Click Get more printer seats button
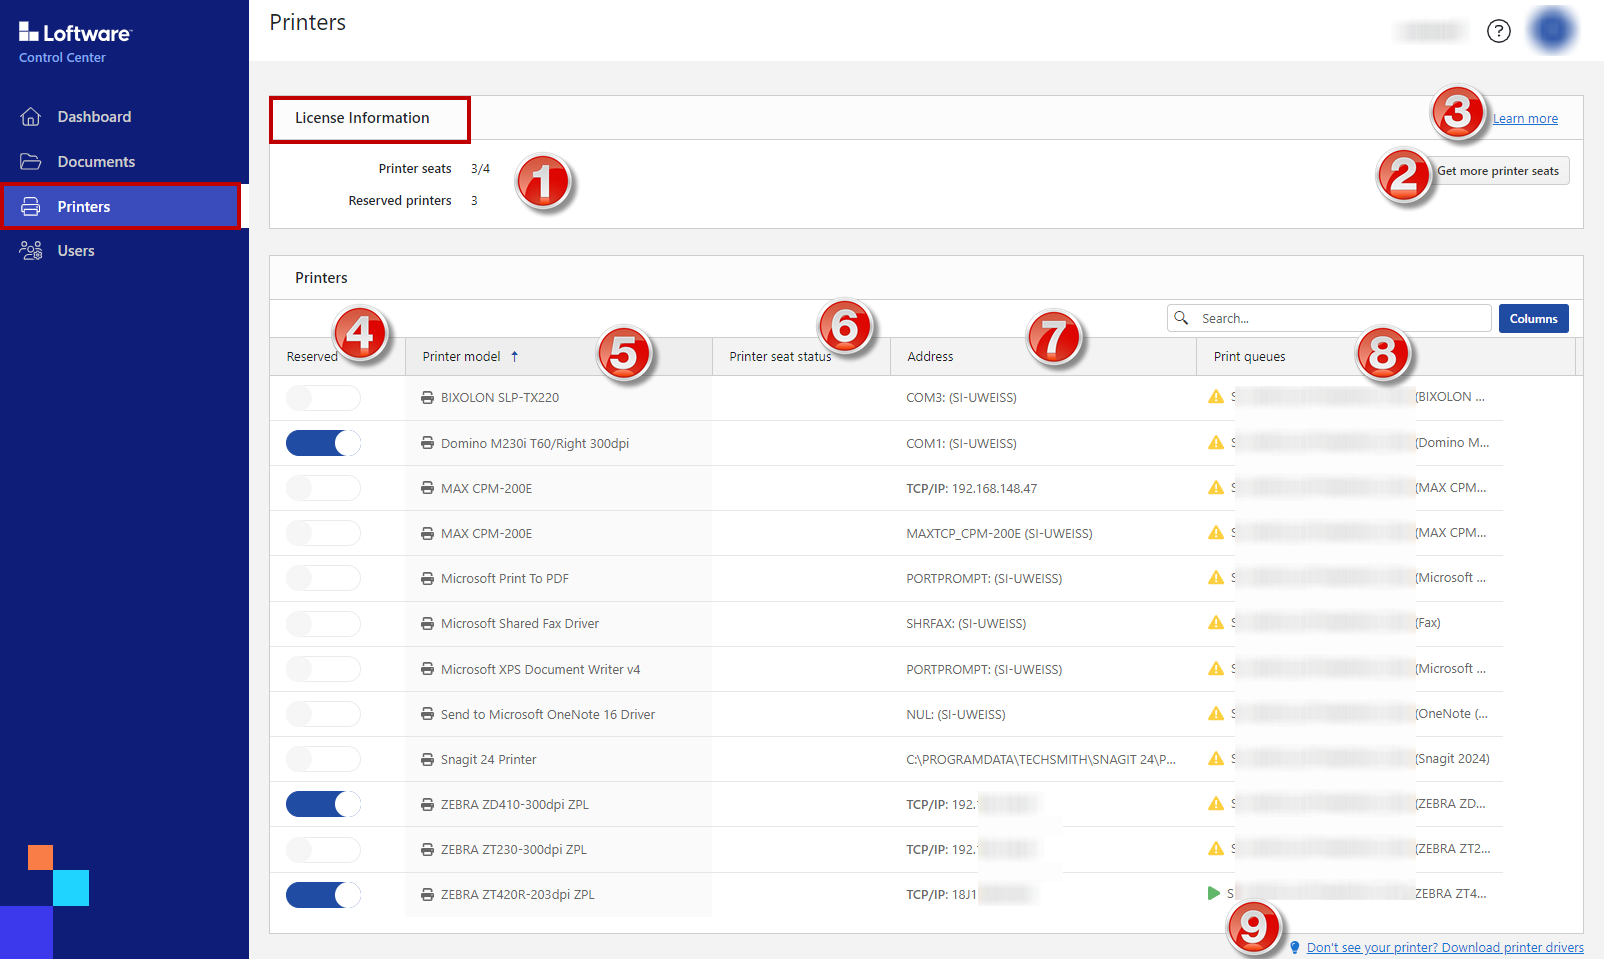Image resolution: width=1604 pixels, height=959 pixels. point(1498,171)
